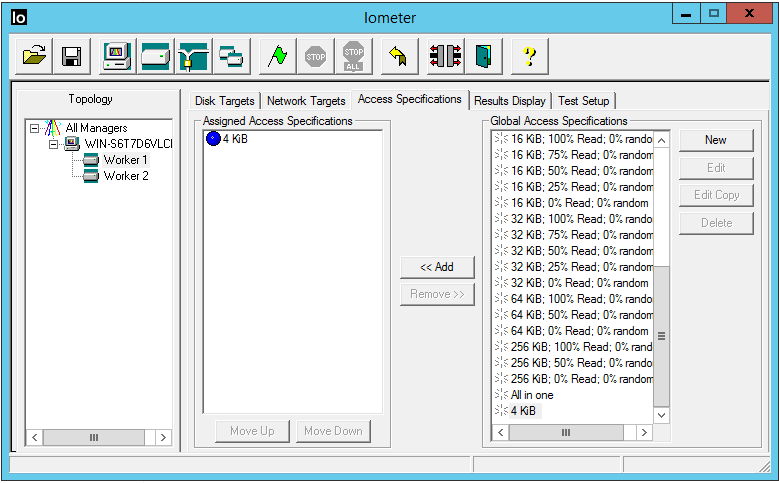The image size is (779, 483).
Task: Select Worker 2 in the topology tree
Action: pos(126,176)
